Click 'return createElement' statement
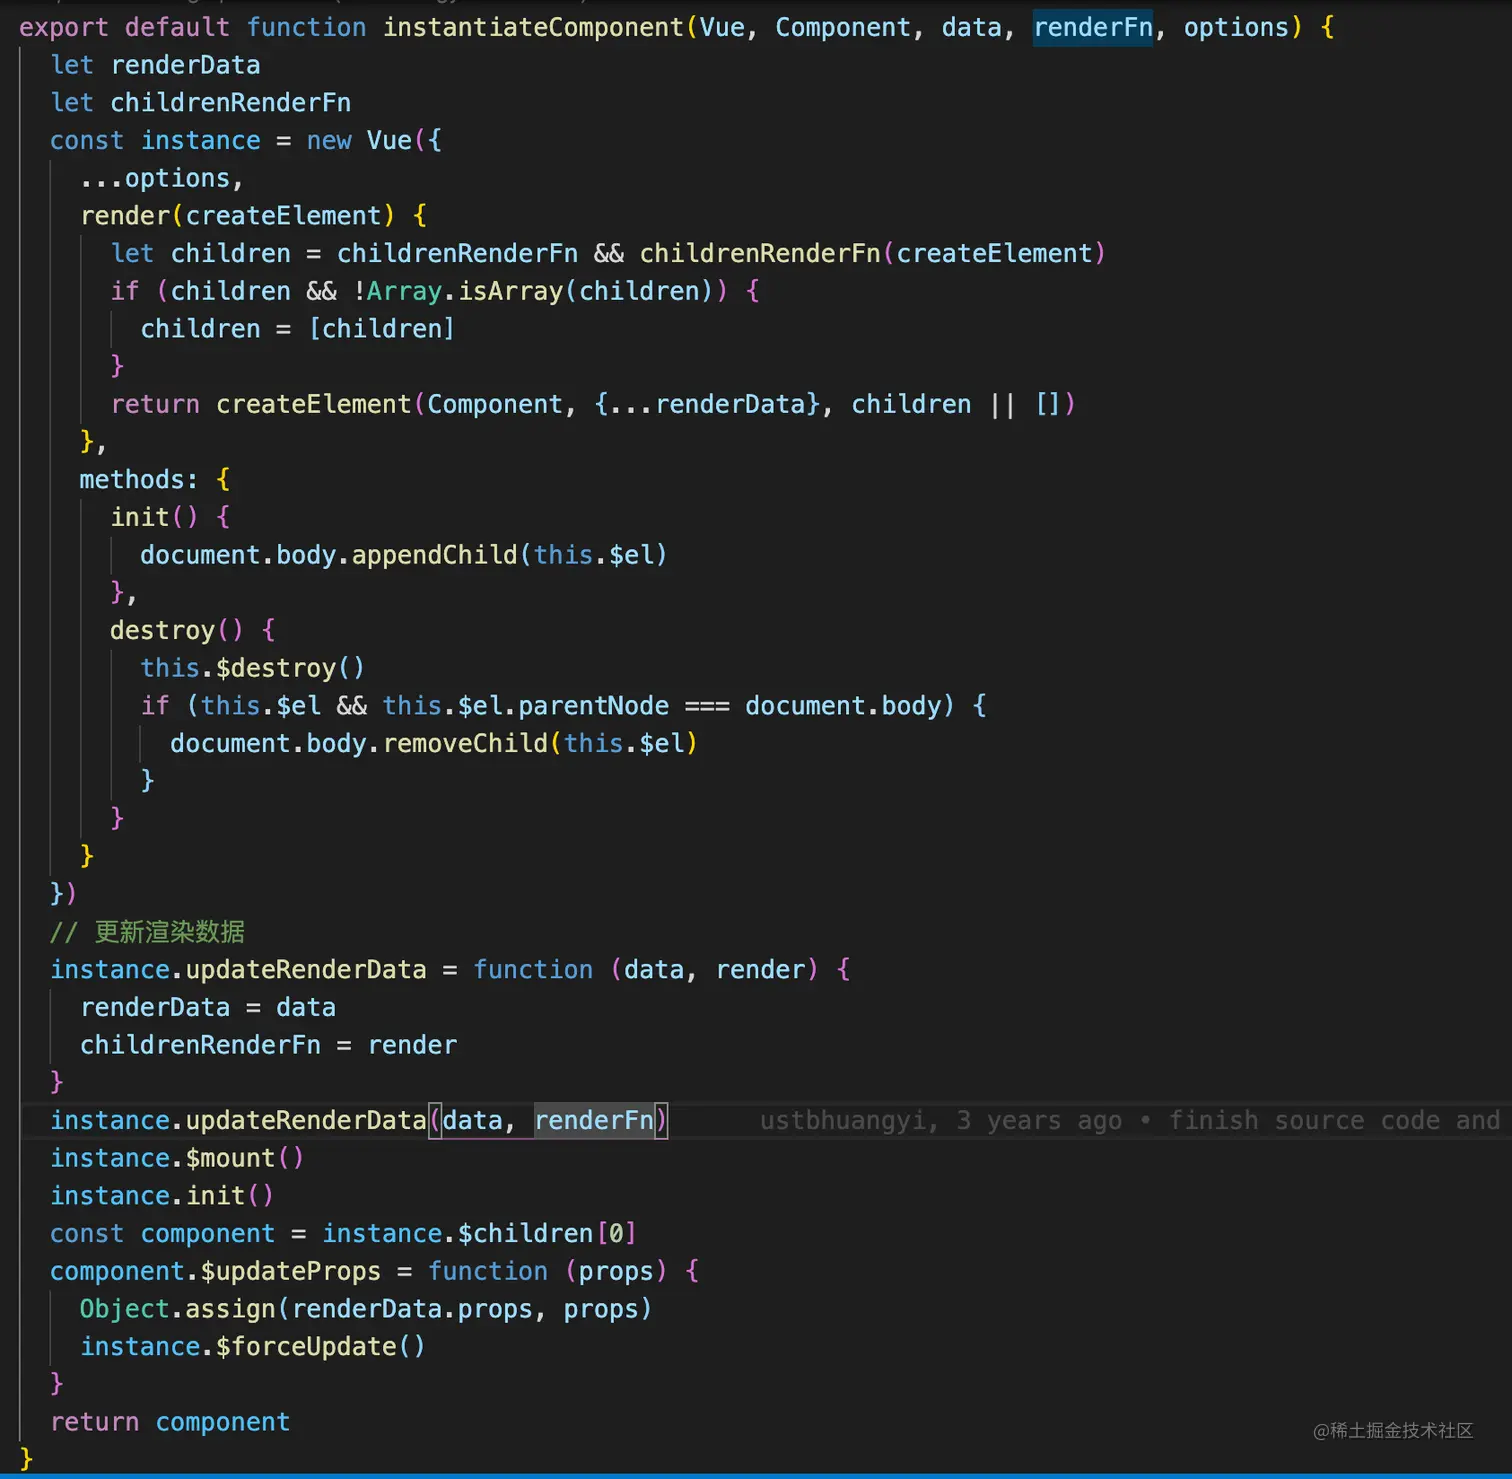Viewport: 1512px width, 1479px height. coord(261,404)
